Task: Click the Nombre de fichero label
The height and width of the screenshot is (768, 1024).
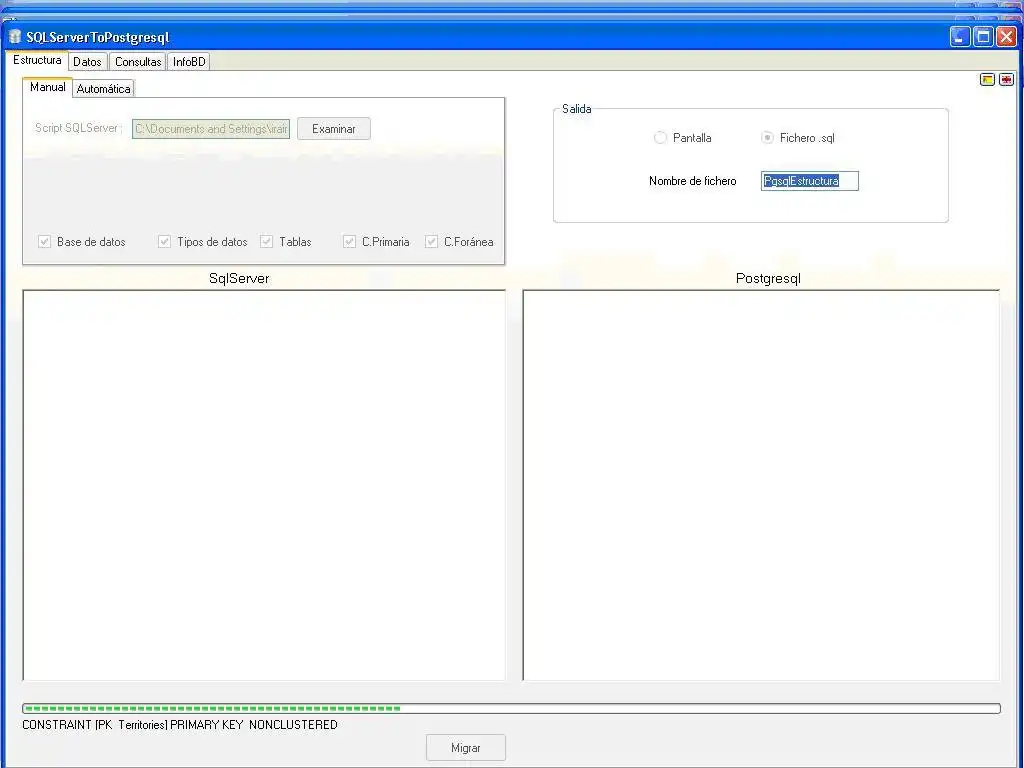Action: [x=692, y=181]
